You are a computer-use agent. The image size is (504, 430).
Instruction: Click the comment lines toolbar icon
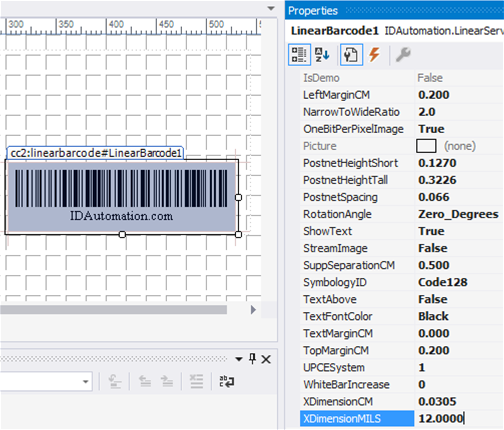point(196,381)
